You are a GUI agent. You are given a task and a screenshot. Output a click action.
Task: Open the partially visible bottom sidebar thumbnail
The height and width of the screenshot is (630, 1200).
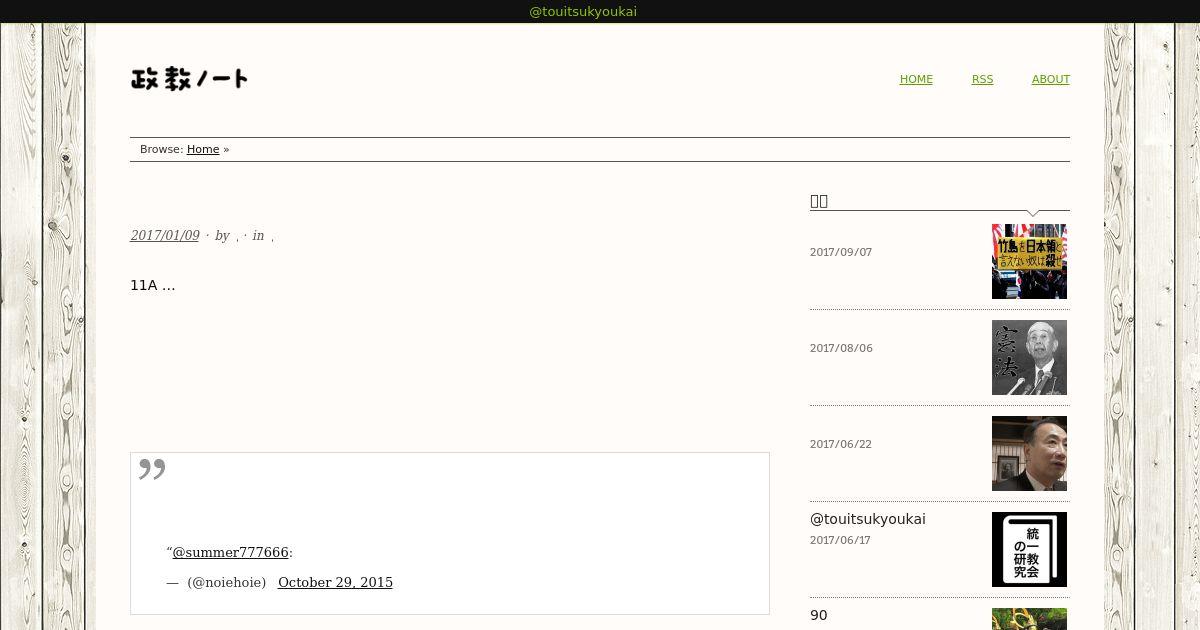tap(1029, 619)
